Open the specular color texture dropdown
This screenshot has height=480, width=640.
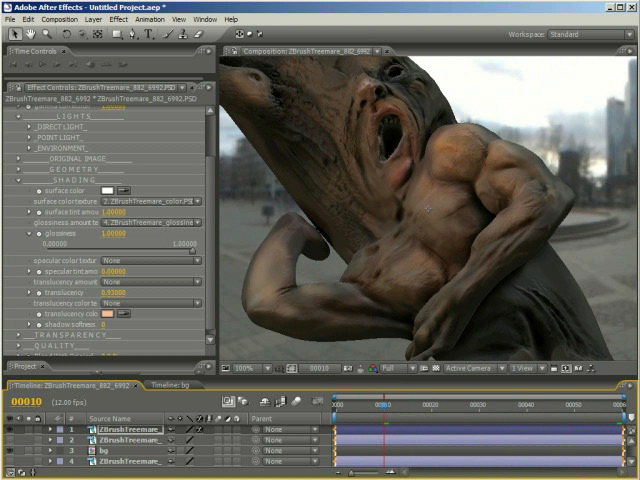click(x=151, y=260)
